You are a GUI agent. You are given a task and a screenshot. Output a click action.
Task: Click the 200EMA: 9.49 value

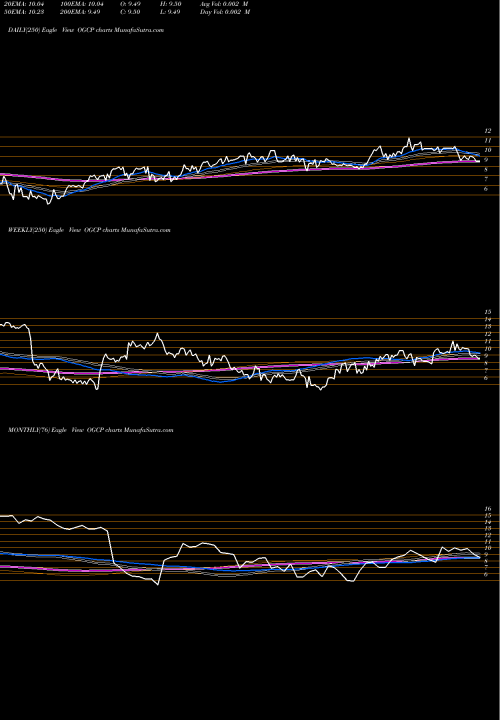pyautogui.click(x=80, y=12)
